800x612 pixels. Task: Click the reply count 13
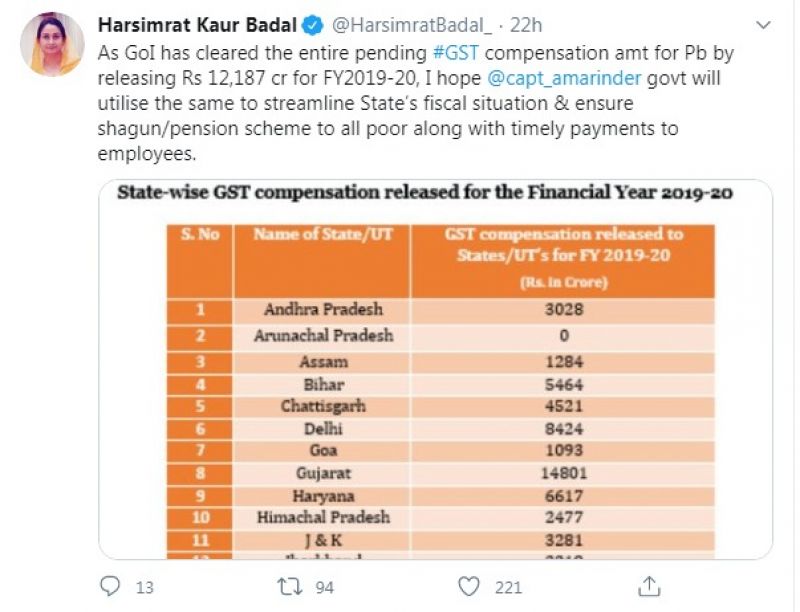click(144, 588)
